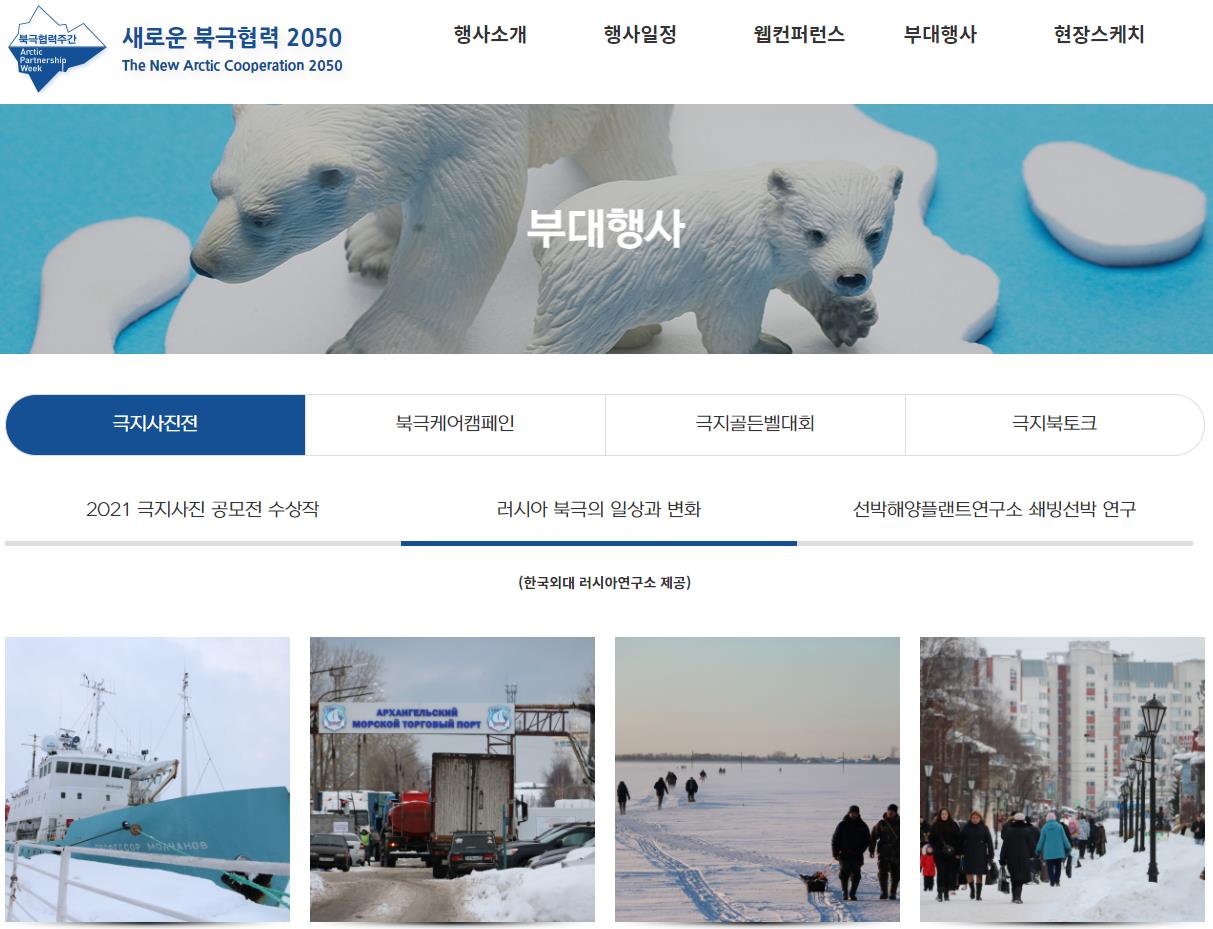Select the 러시아 북극의 일상과 변화 sub-tab
Screen dimensions: 1213x929
click(x=599, y=510)
